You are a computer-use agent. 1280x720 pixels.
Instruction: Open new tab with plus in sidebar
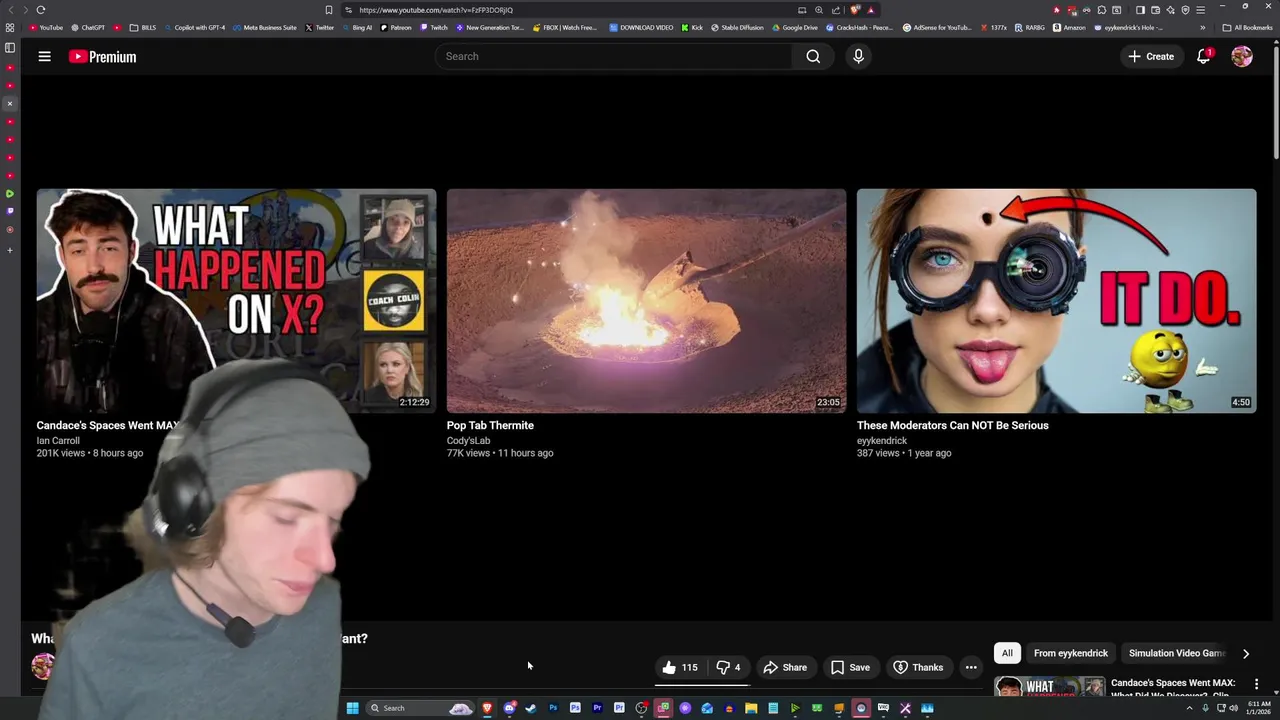pyautogui.click(x=10, y=250)
